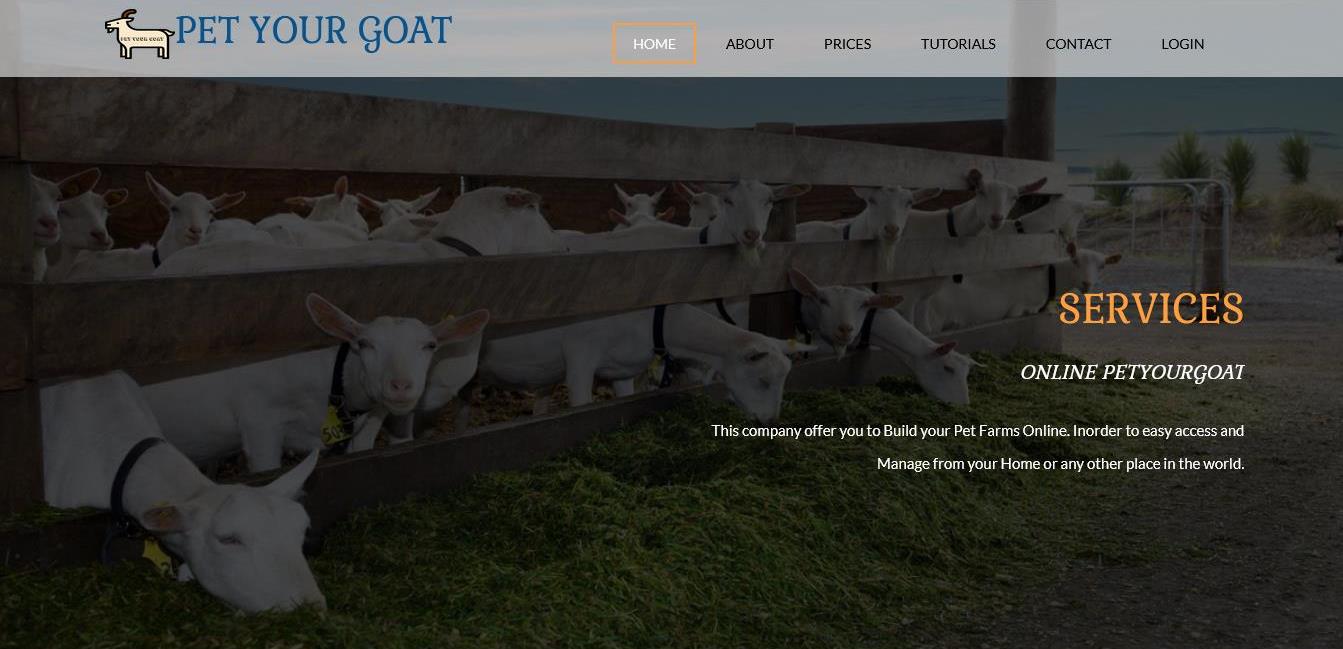Go to the ABOUT page
The height and width of the screenshot is (649, 1343).
click(x=750, y=44)
